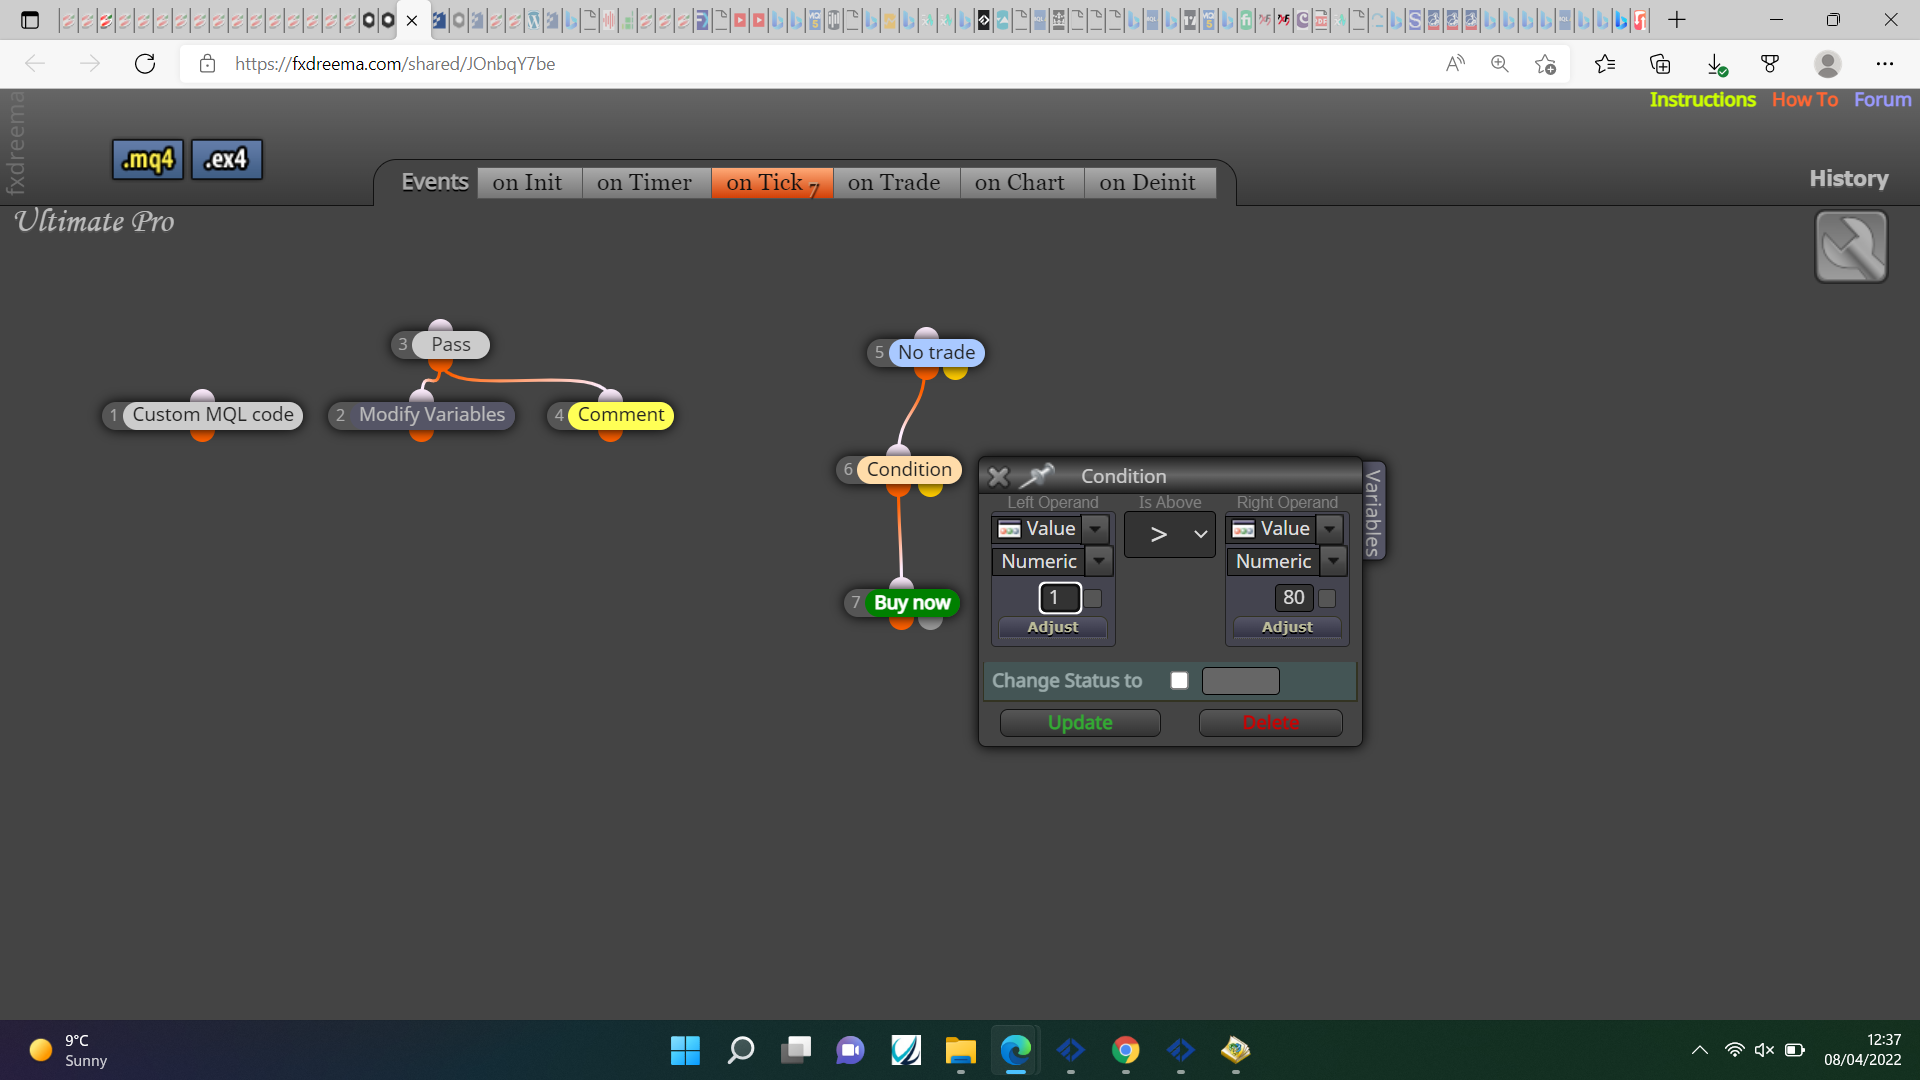This screenshot has width=1920, height=1080.
Task: Click the green Update button
Action: coord(1080,723)
